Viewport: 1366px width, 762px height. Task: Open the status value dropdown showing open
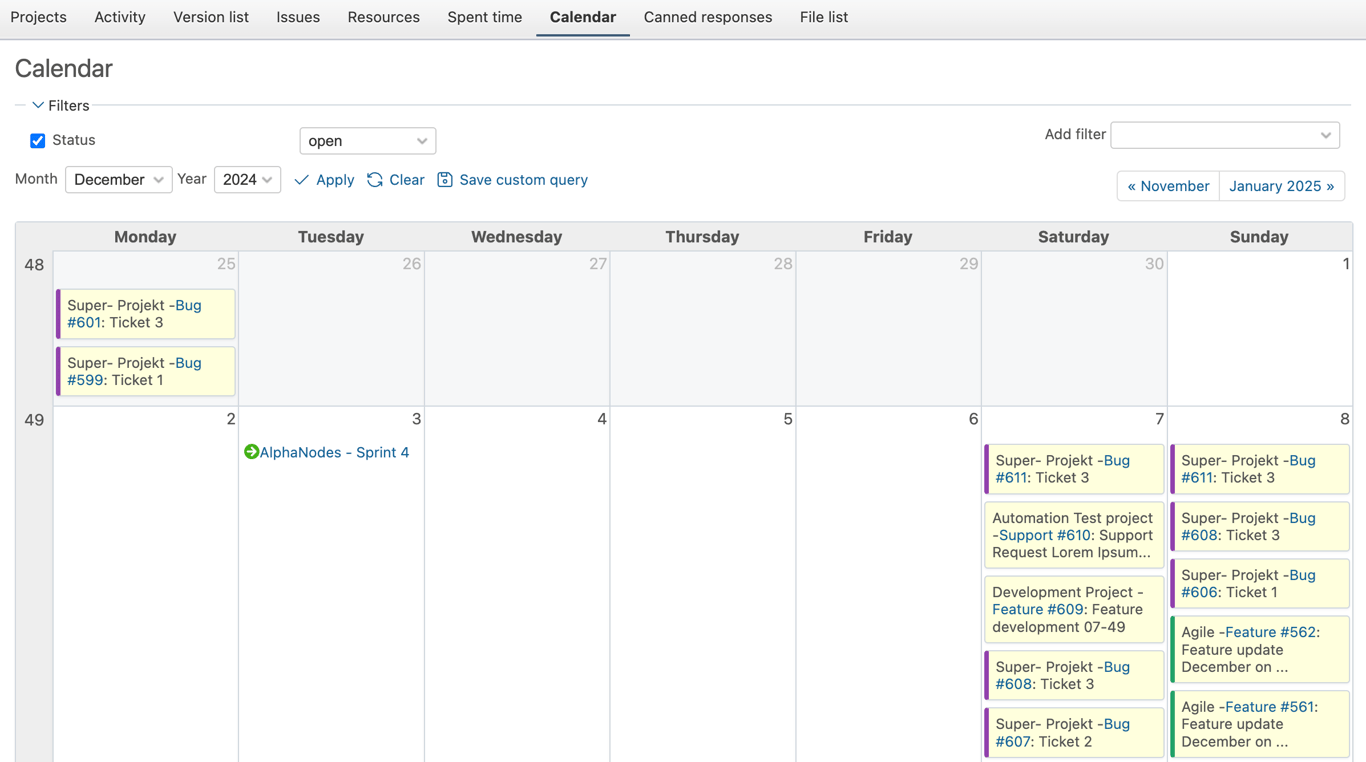[x=367, y=140]
